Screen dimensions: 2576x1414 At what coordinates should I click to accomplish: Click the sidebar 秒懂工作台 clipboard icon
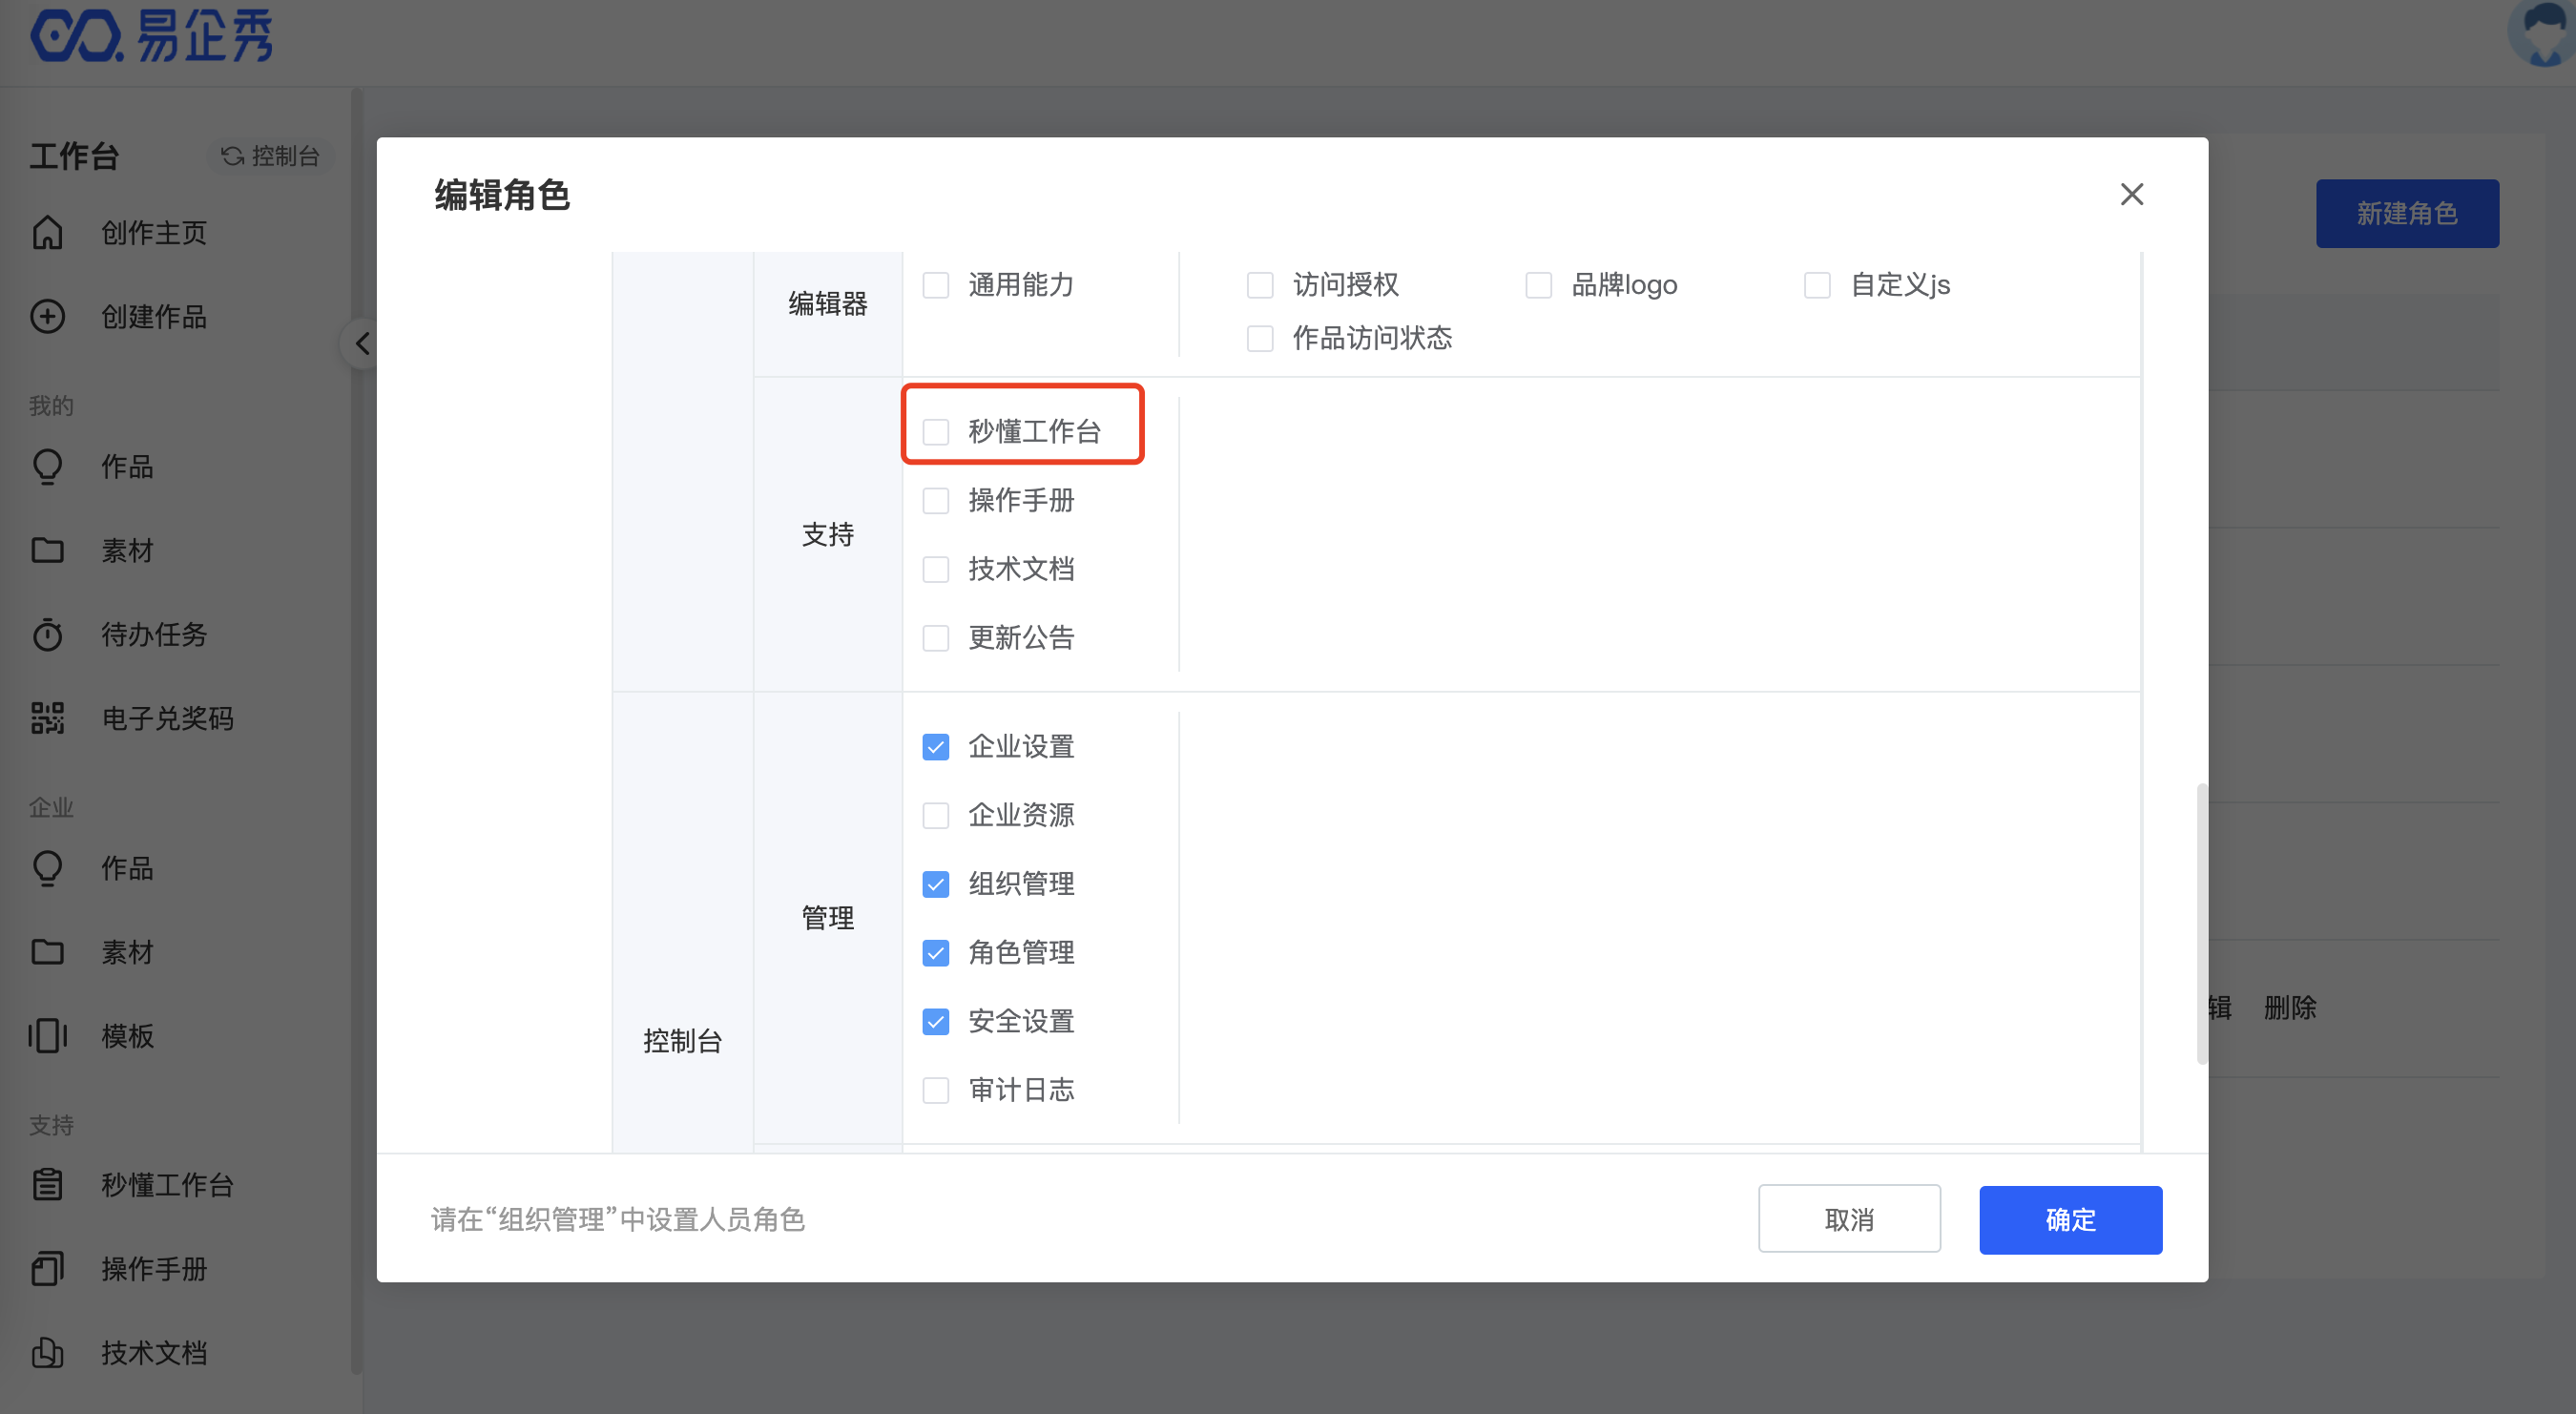click(47, 1184)
